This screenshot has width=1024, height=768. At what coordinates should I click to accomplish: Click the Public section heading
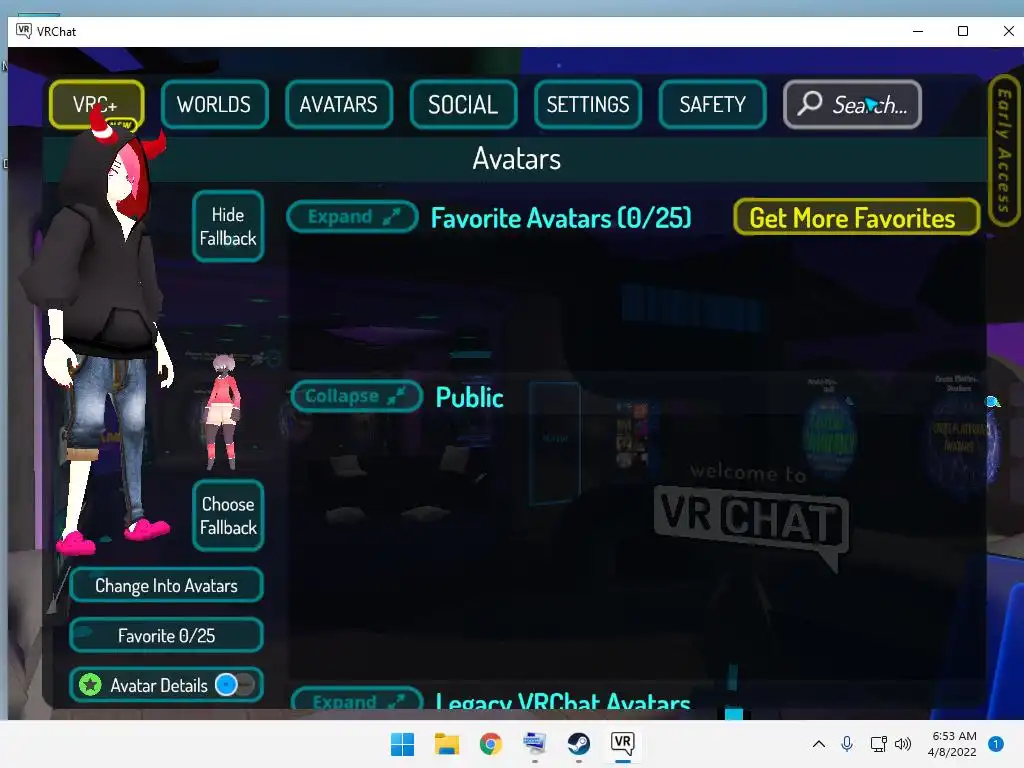point(470,397)
